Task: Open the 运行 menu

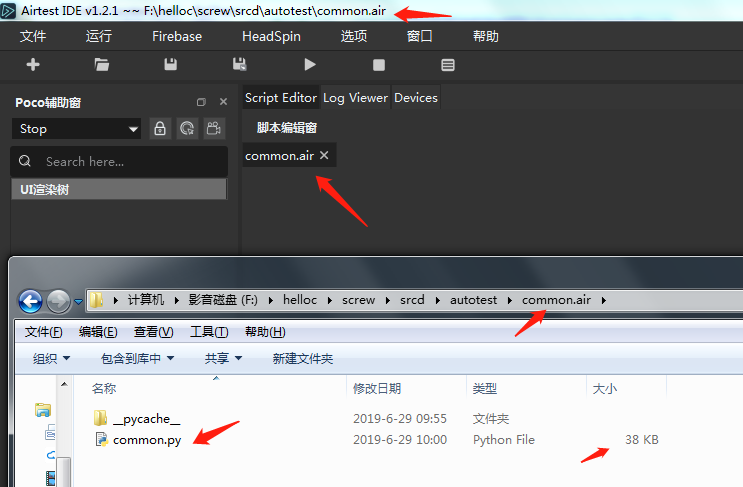Action: (99, 36)
